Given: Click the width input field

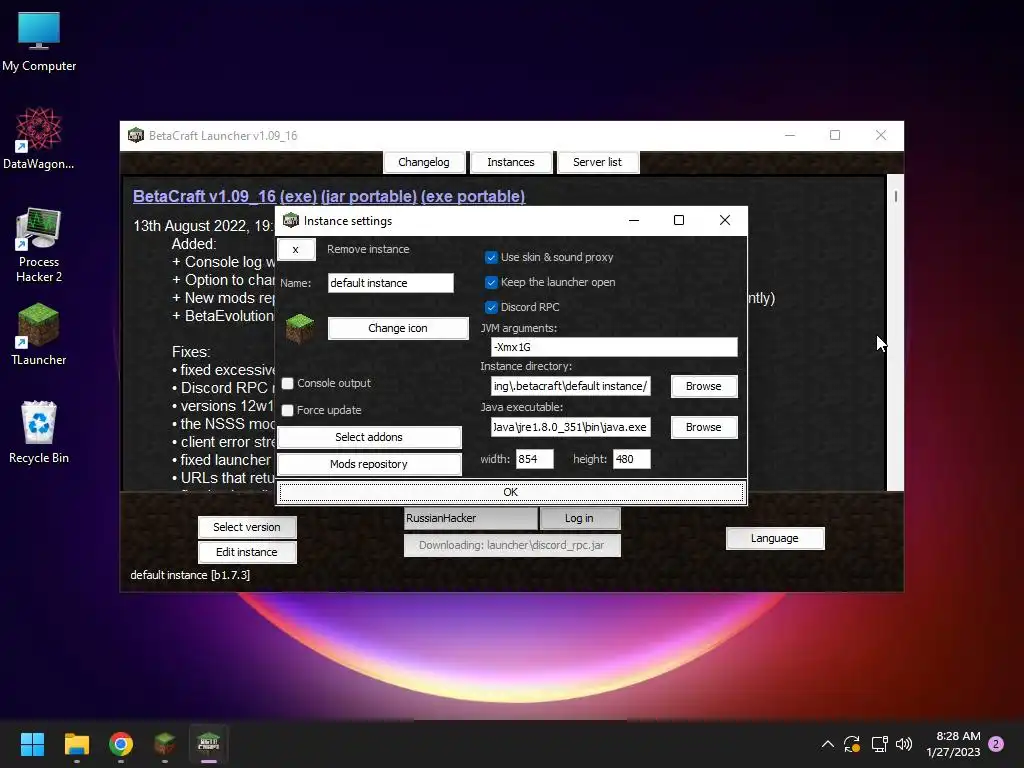Looking at the screenshot, I should pos(534,459).
